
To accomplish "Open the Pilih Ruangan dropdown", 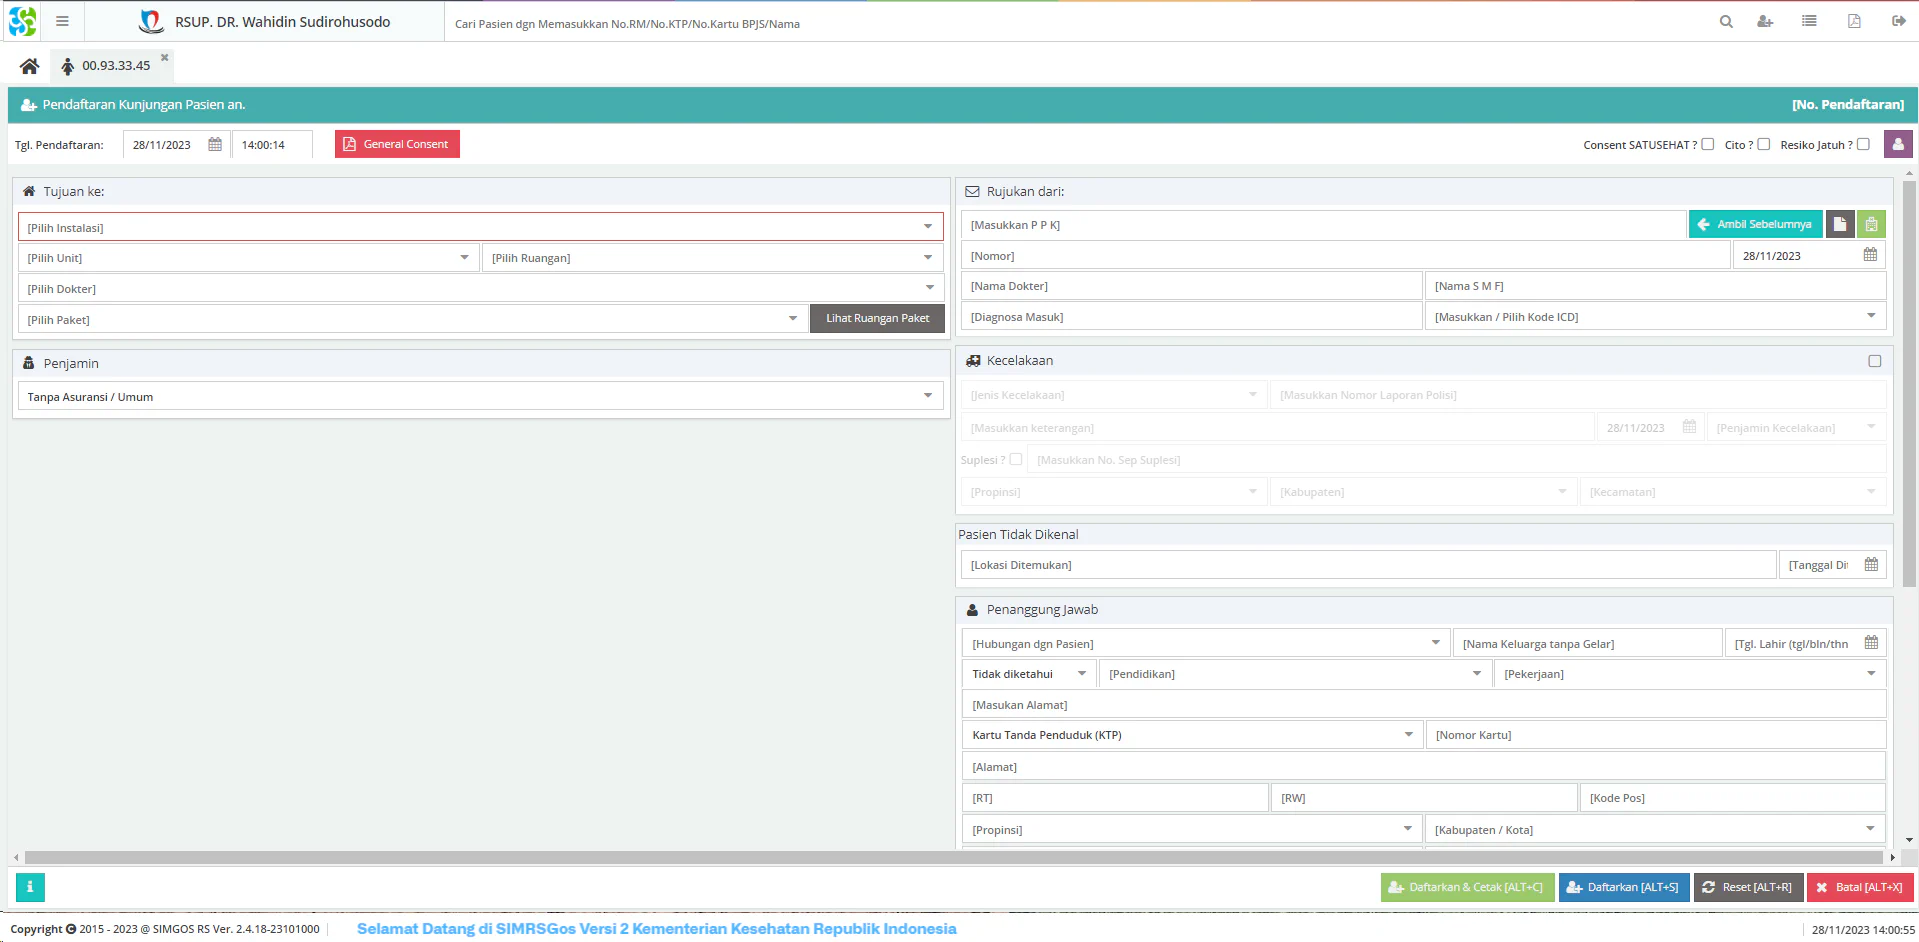I will point(928,257).
